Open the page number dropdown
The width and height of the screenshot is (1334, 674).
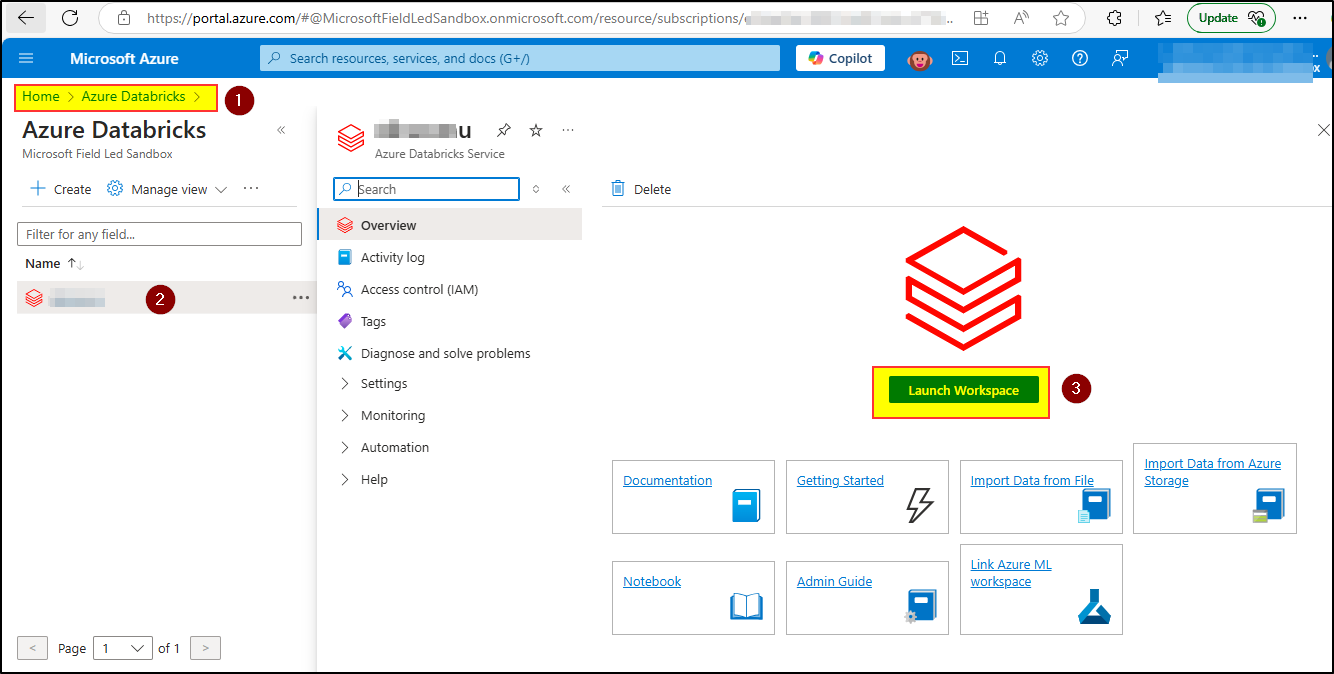pyautogui.click(x=122, y=648)
